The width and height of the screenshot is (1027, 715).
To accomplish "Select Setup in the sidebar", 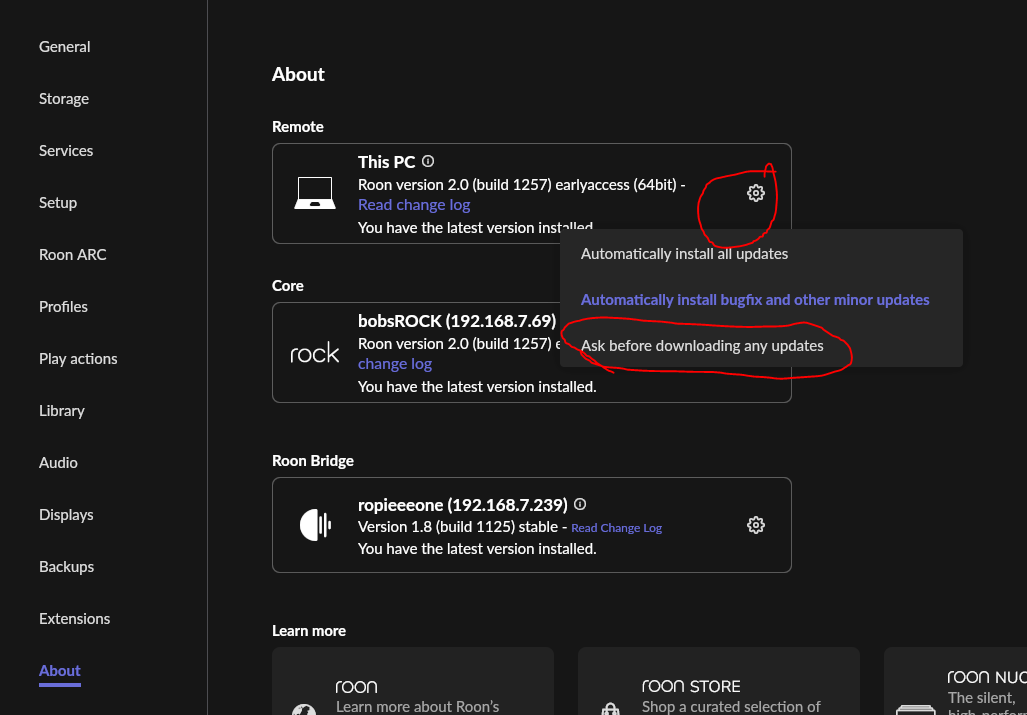I will [58, 202].
